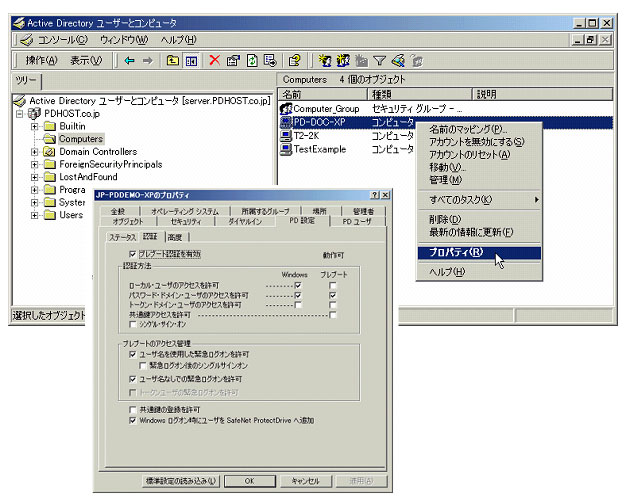Click the Create new group toolbar icon
Screen dimensions: 624x500
pos(343,61)
